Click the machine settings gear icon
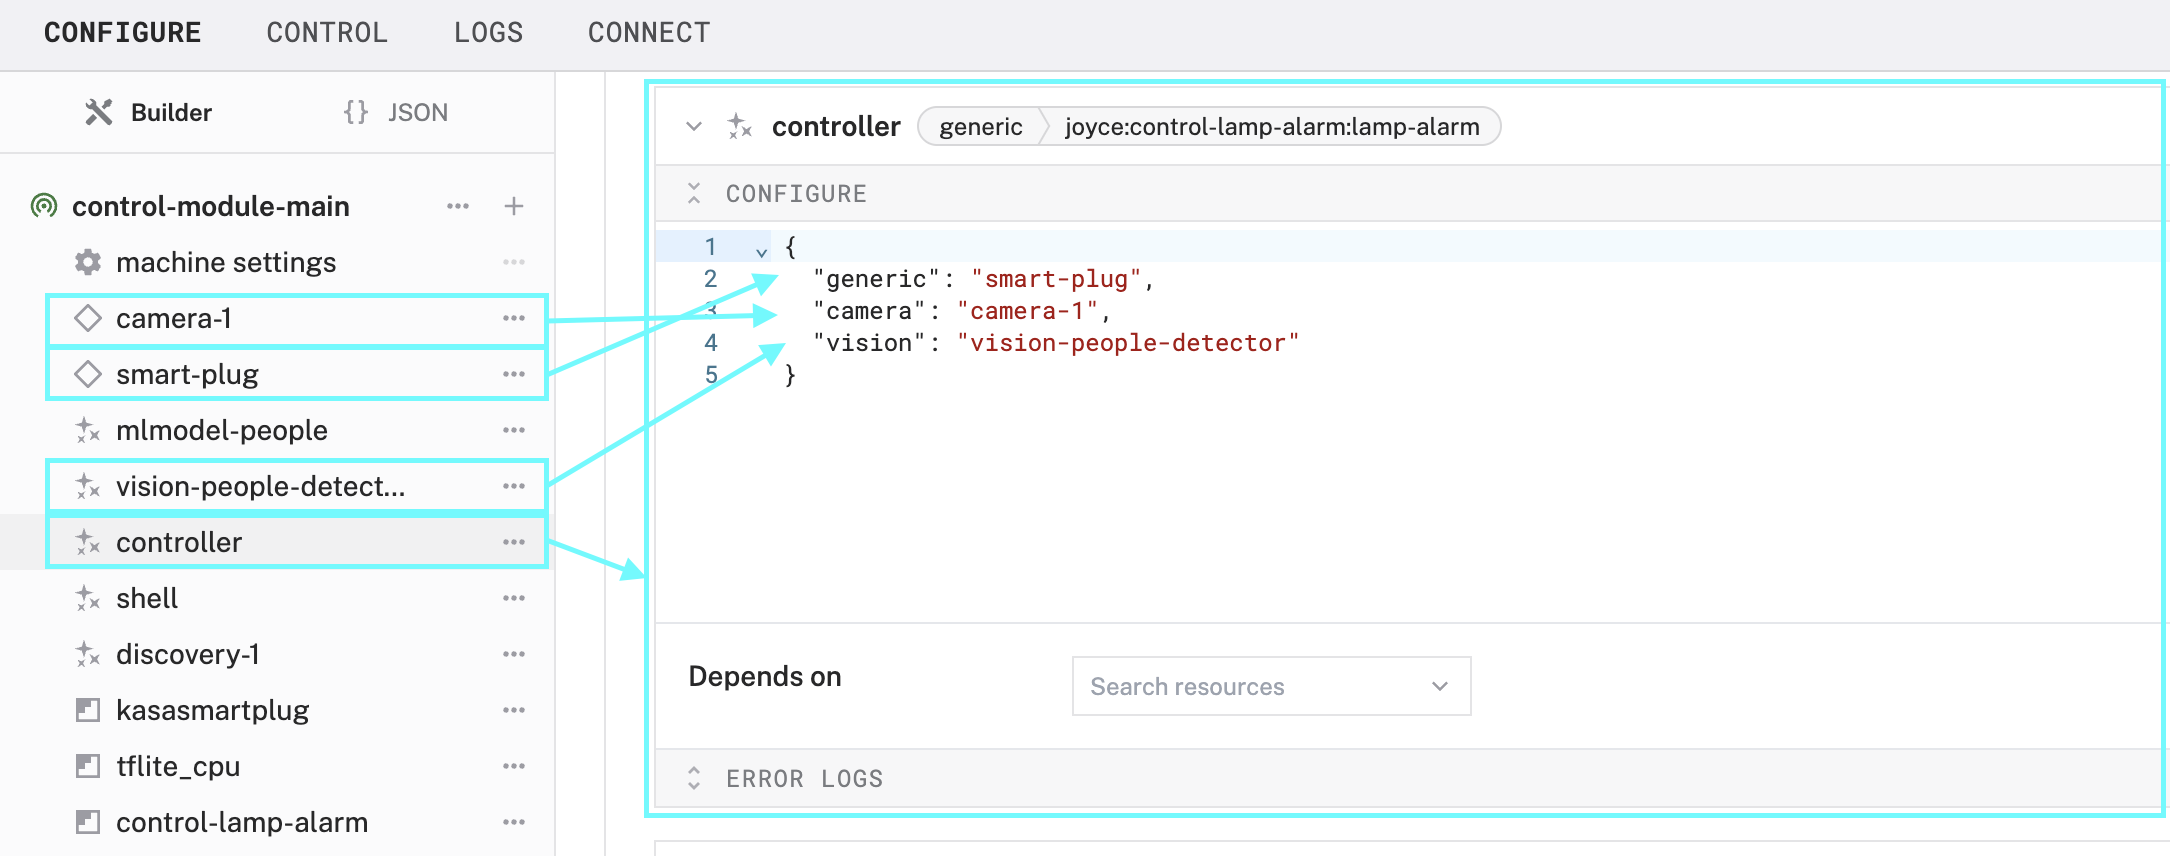 tap(88, 262)
